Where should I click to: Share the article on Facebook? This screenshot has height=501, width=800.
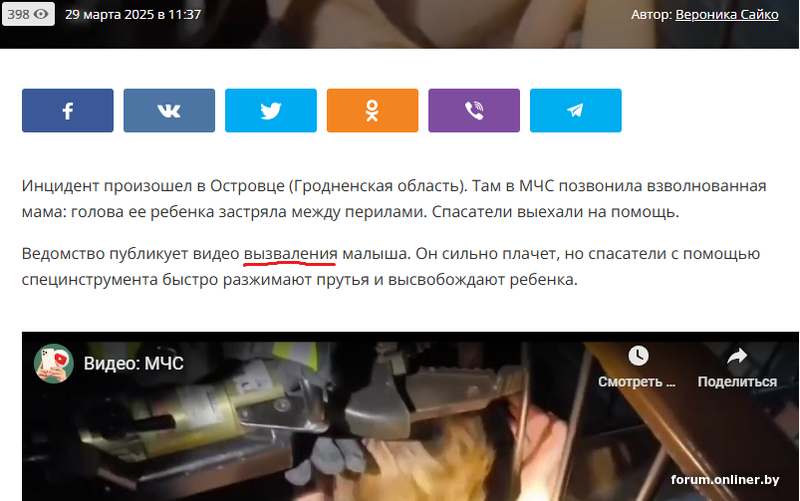tap(67, 110)
